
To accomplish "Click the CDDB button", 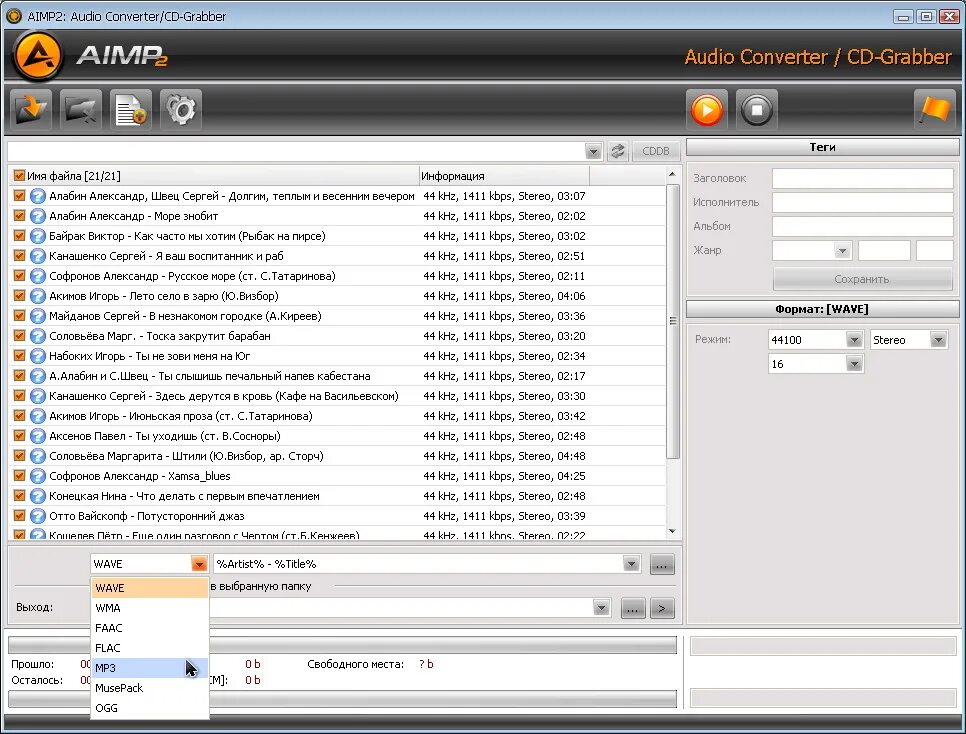I will [x=656, y=151].
